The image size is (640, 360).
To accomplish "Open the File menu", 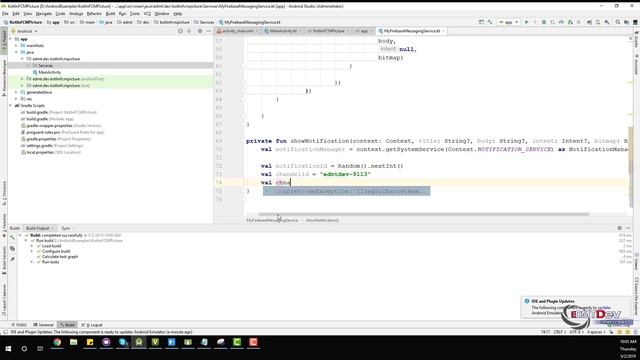I will tap(5, 14).
